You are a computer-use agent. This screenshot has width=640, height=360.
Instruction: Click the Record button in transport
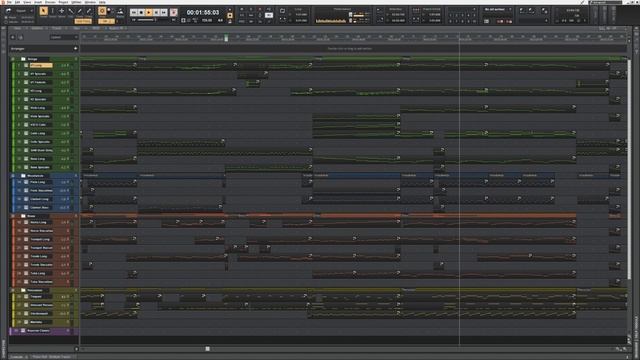[173, 13]
